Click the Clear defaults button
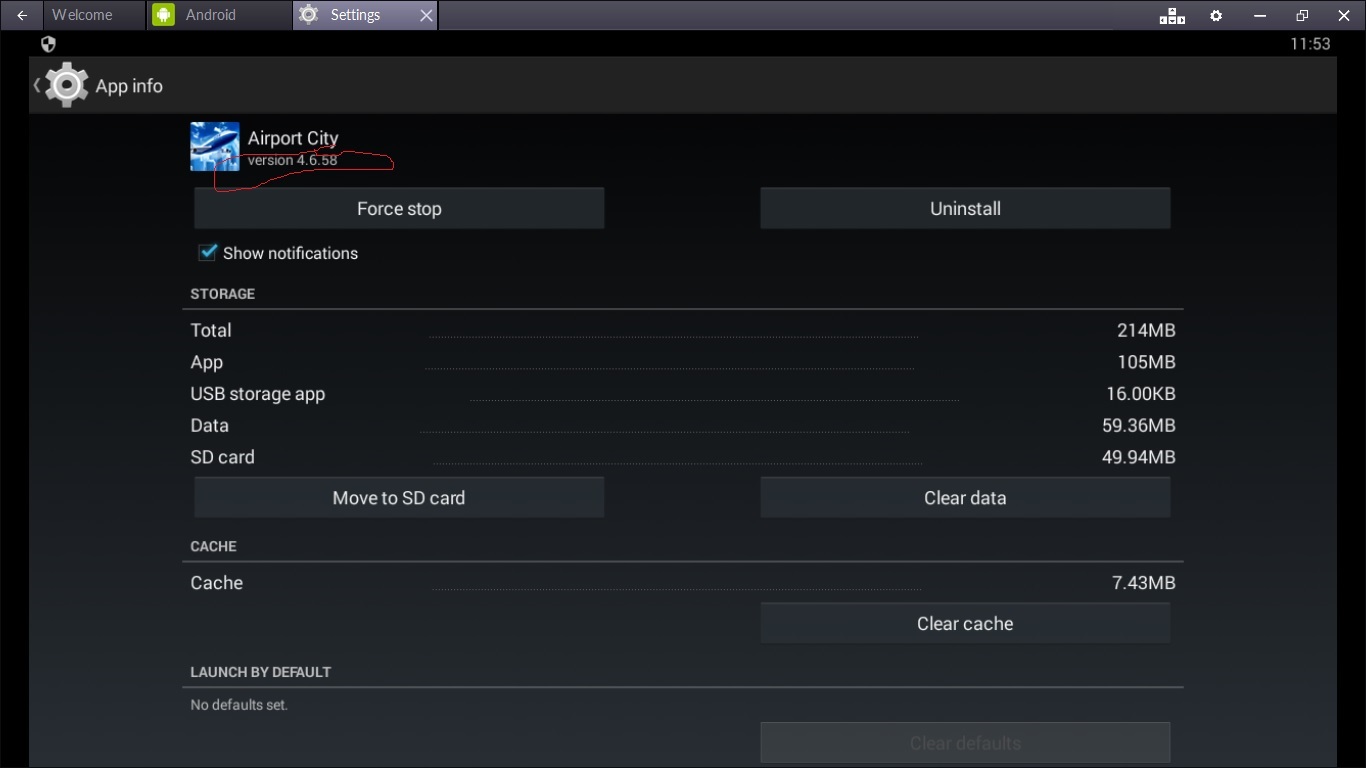 coord(965,743)
